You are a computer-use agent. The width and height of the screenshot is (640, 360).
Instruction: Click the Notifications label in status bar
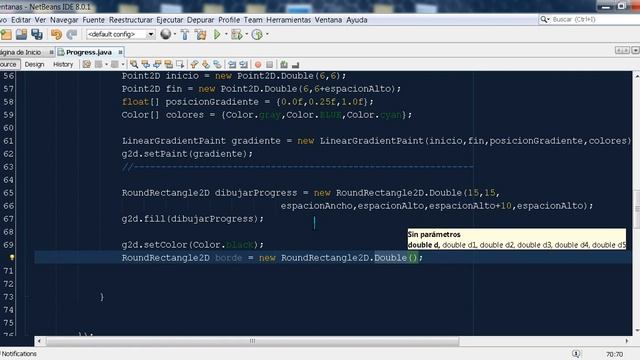click(19, 354)
